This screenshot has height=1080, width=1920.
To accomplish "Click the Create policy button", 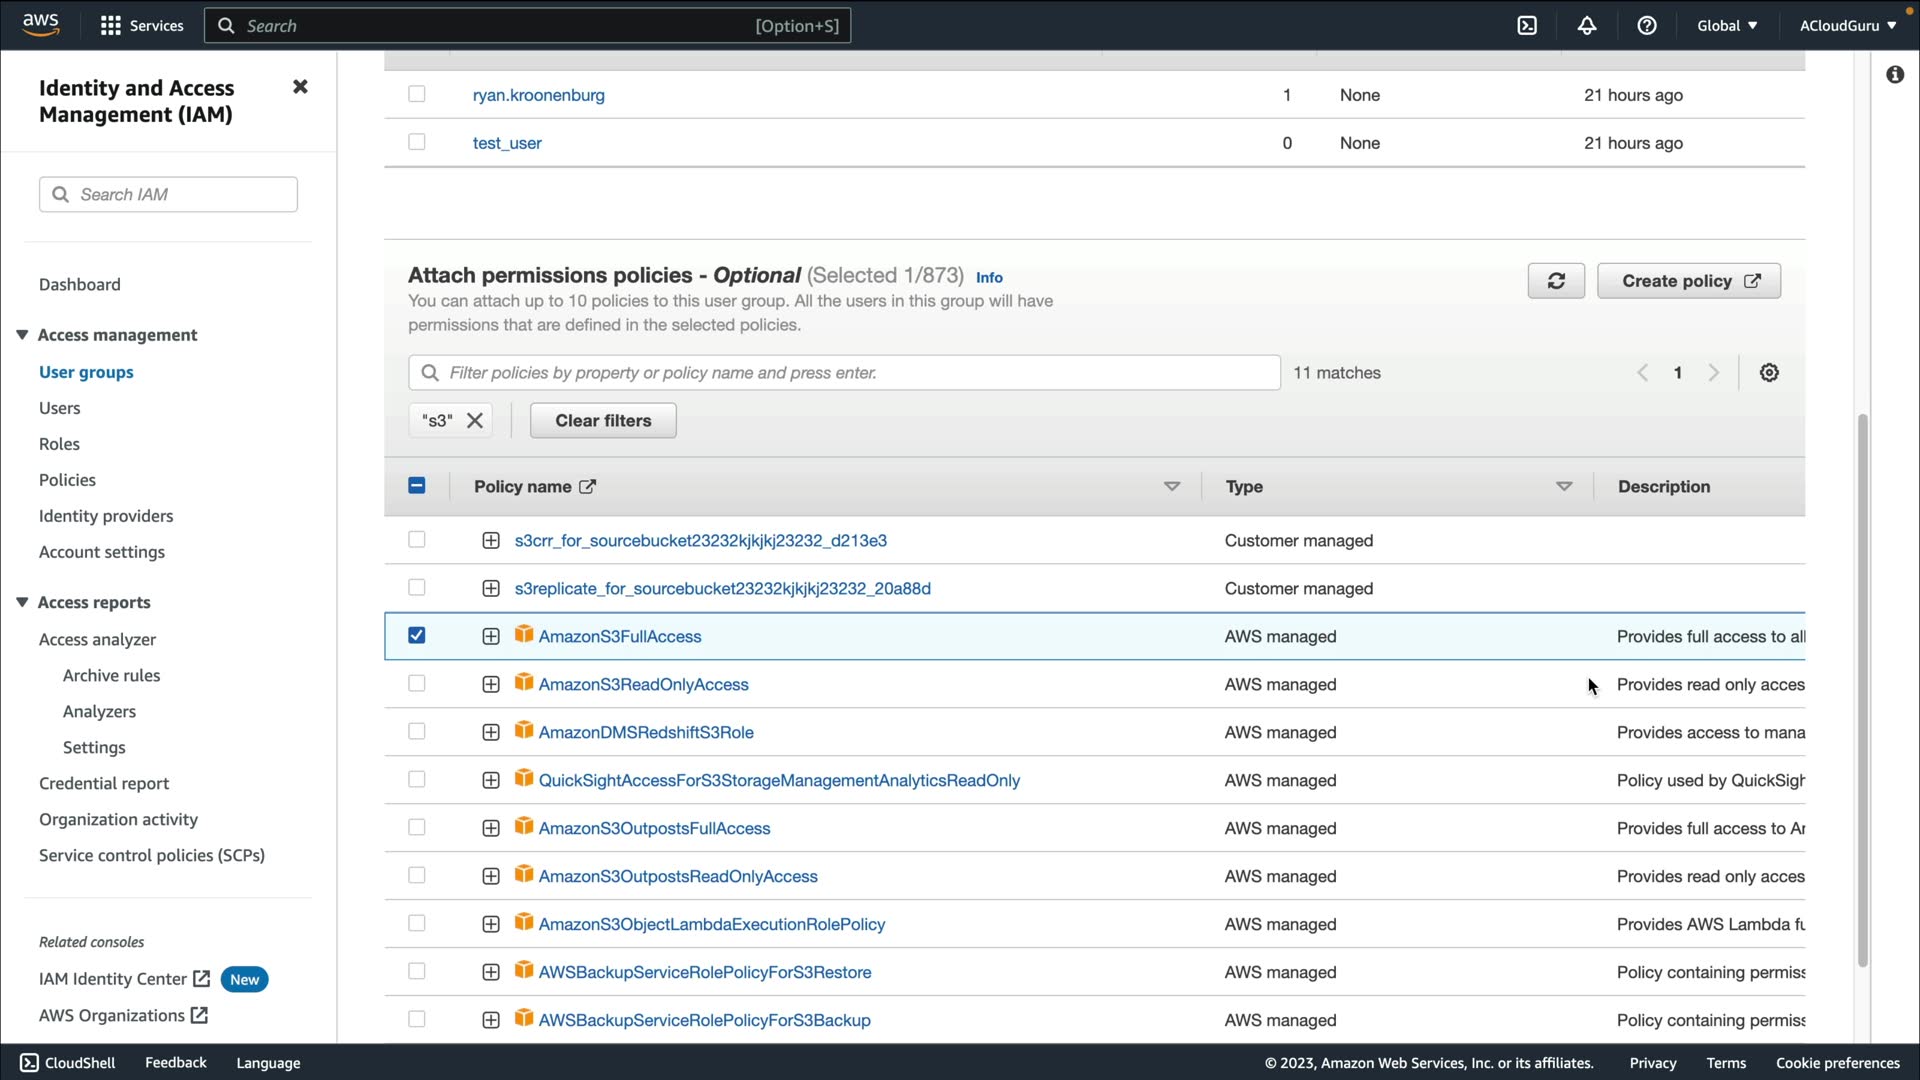I will click(x=1689, y=281).
